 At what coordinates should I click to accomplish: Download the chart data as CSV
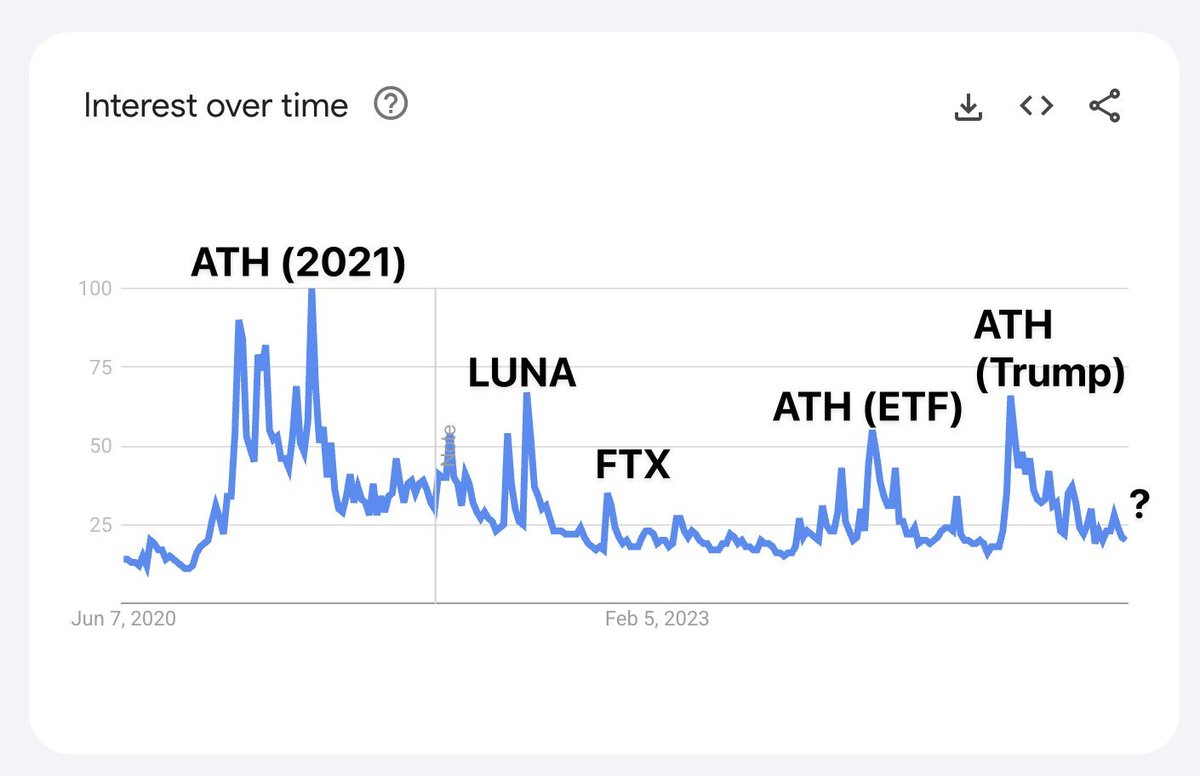coord(967,107)
